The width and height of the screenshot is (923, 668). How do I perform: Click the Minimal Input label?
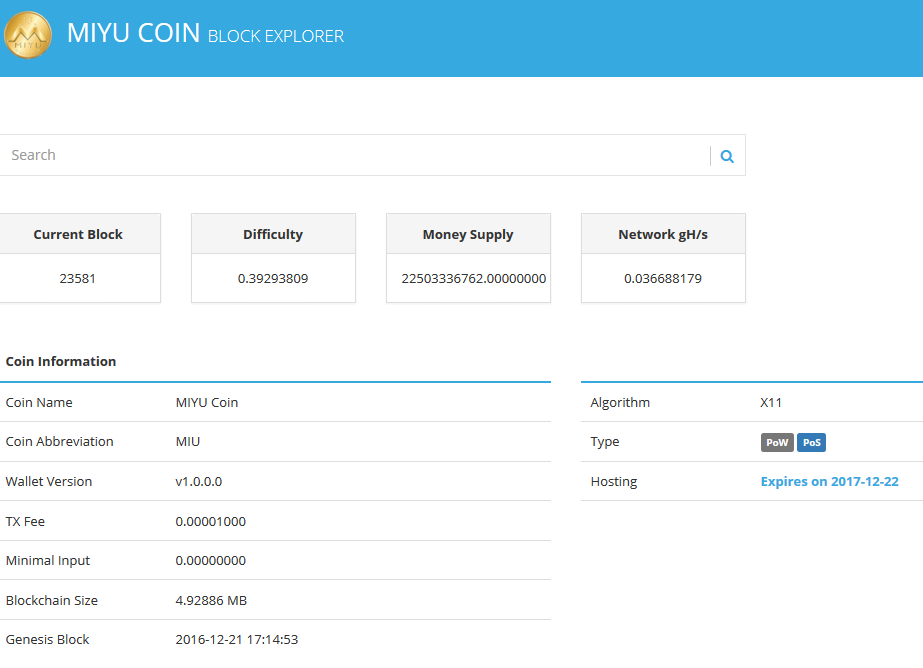[x=48, y=560]
